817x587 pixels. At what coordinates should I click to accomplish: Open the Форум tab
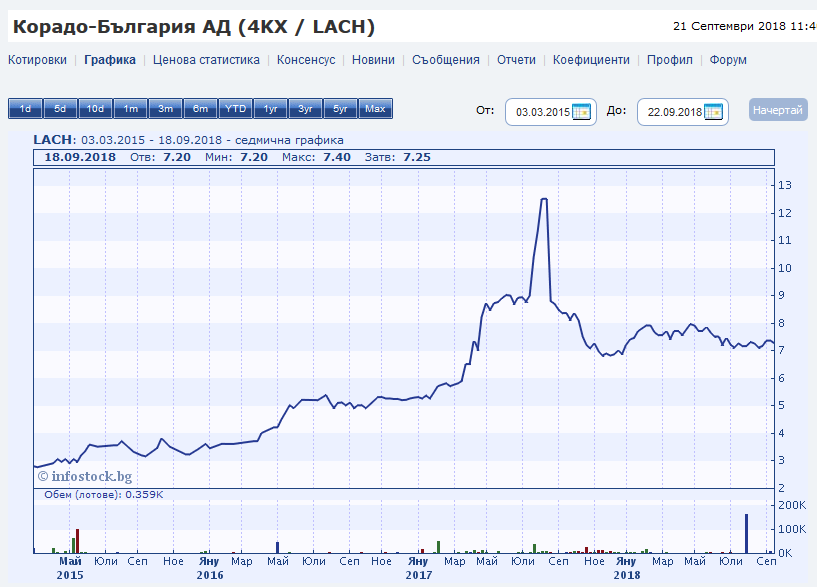[x=728, y=60]
